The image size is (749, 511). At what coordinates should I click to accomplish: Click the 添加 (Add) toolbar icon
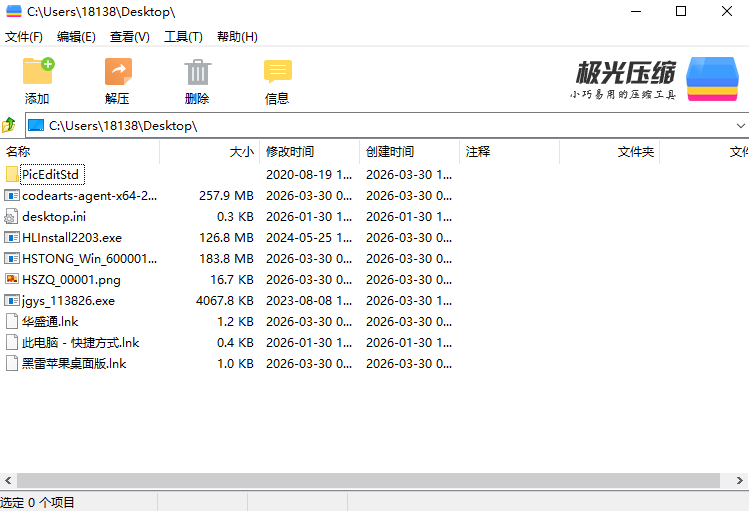coord(38,71)
